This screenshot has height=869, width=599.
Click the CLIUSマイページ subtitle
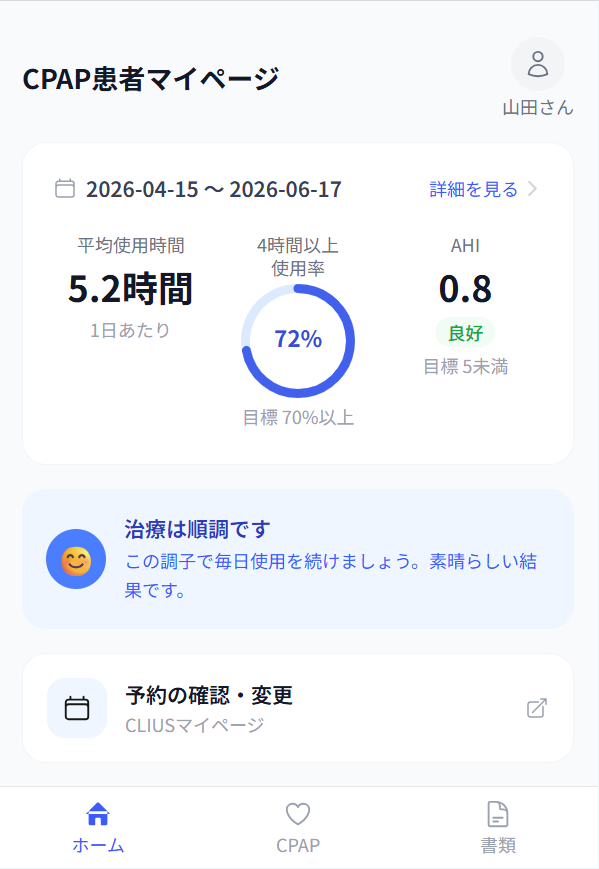(194, 725)
